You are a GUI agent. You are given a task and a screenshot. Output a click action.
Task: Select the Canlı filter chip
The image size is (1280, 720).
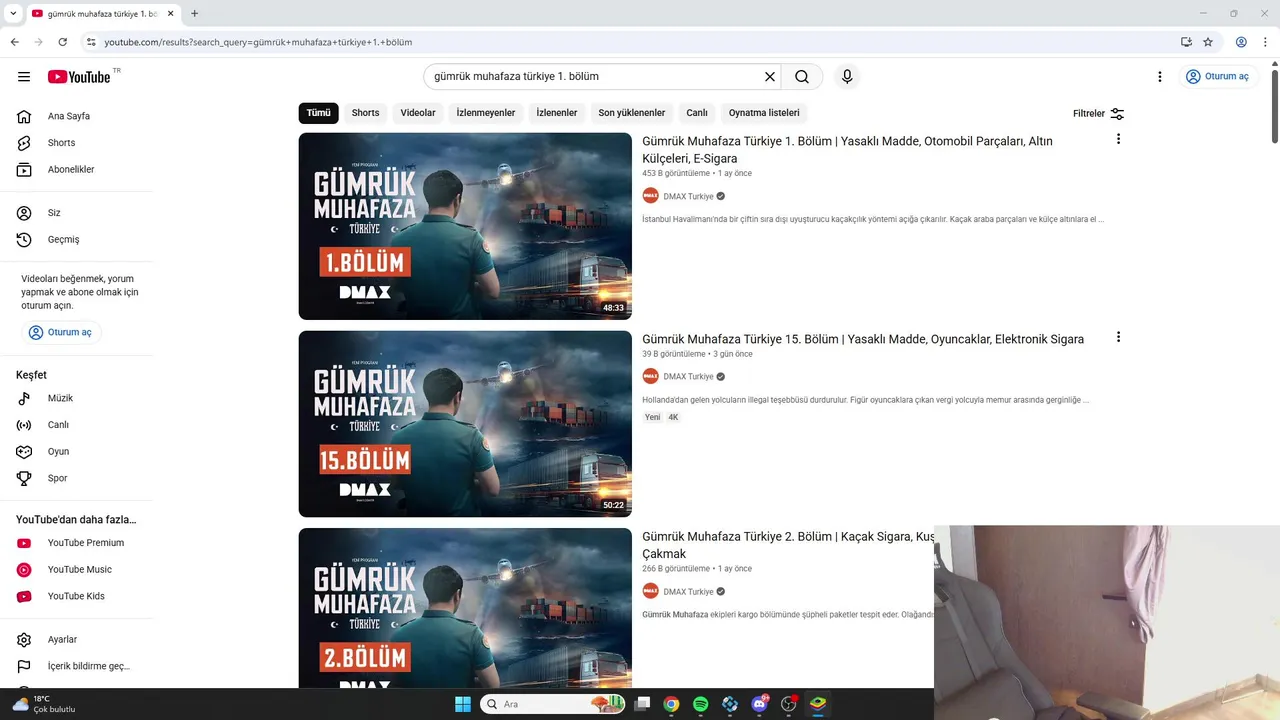pos(697,113)
